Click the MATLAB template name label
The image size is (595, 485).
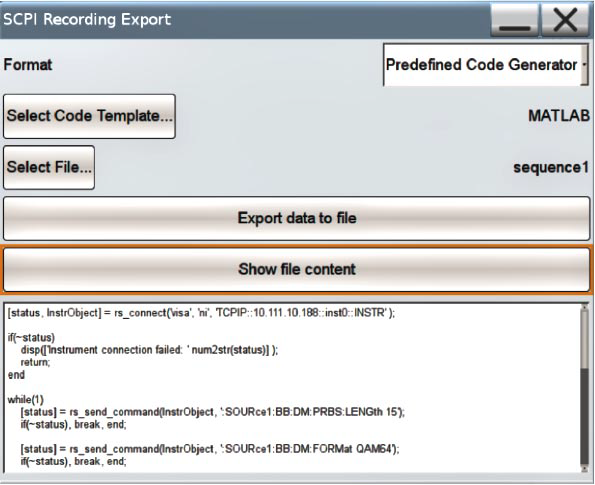click(559, 116)
